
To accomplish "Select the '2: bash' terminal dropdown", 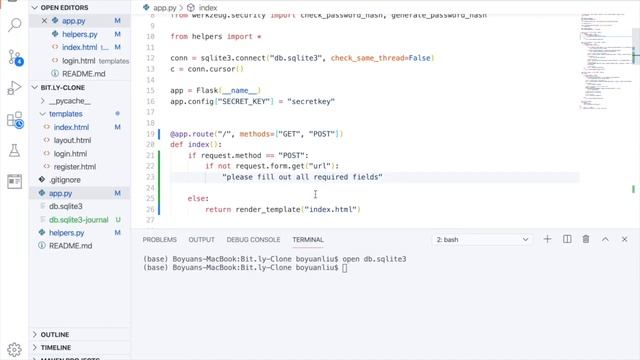I will click(x=482, y=240).
